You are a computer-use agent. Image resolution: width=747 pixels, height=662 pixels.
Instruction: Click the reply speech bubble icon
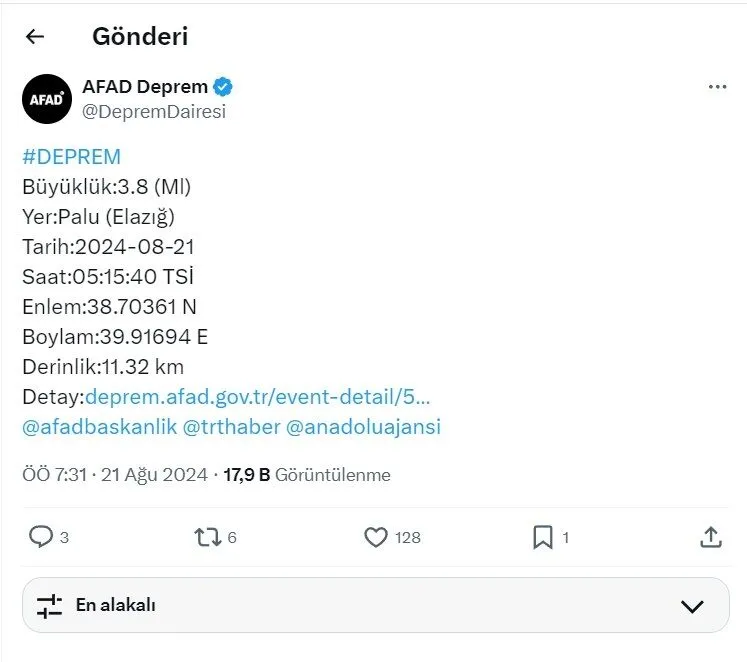click(x=41, y=537)
